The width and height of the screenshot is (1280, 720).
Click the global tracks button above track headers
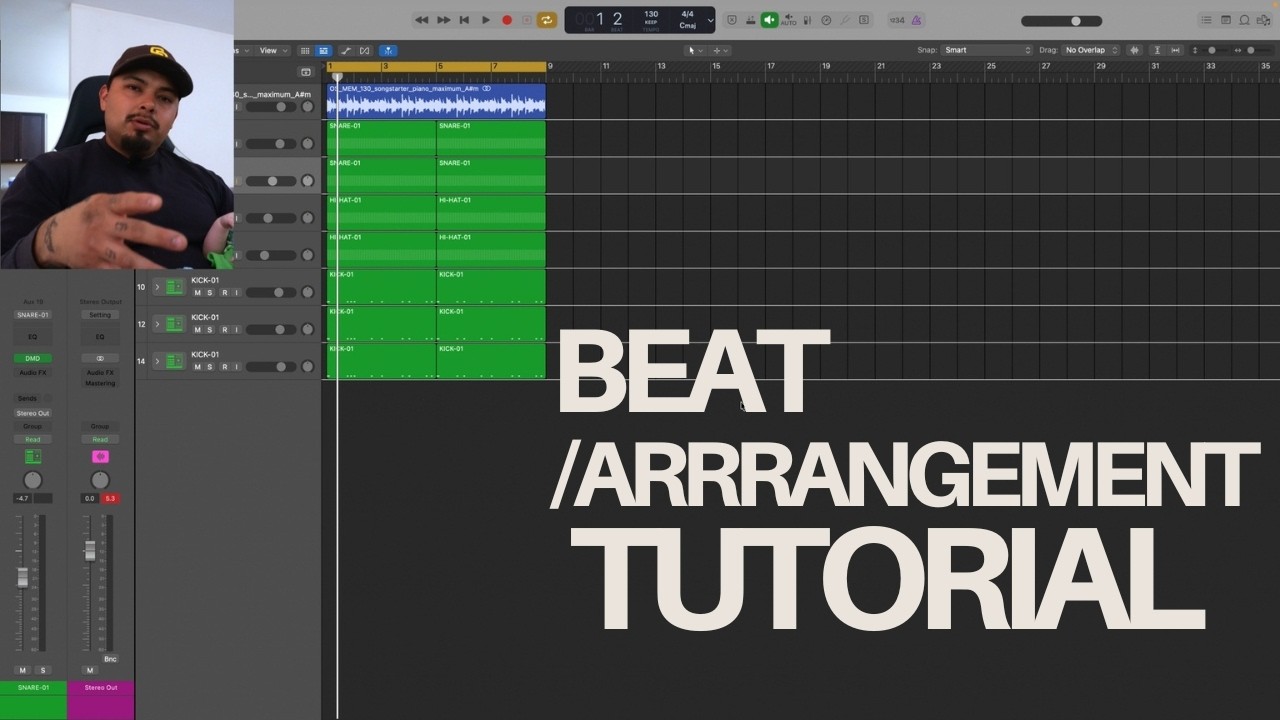306,72
